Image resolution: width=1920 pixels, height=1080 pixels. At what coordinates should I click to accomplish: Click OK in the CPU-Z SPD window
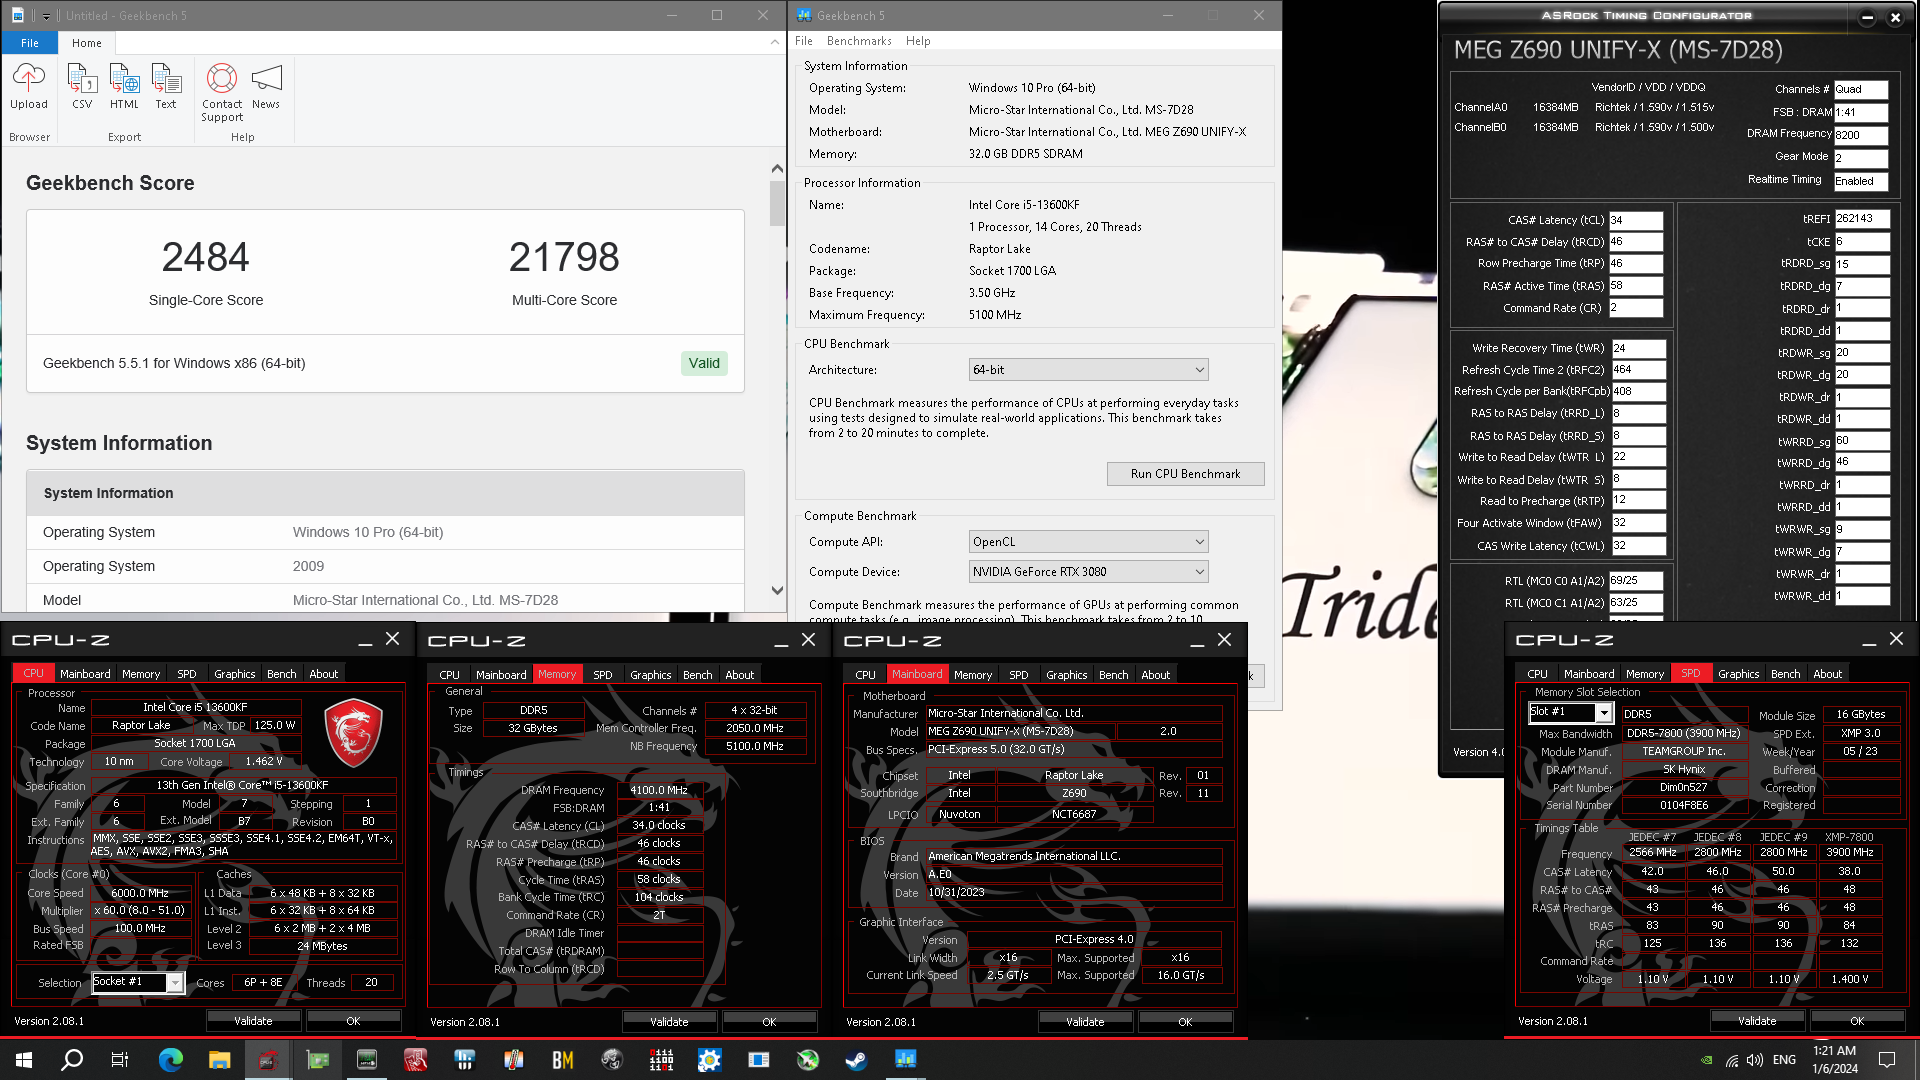pyautogui.click(x=1857, y=1021)
